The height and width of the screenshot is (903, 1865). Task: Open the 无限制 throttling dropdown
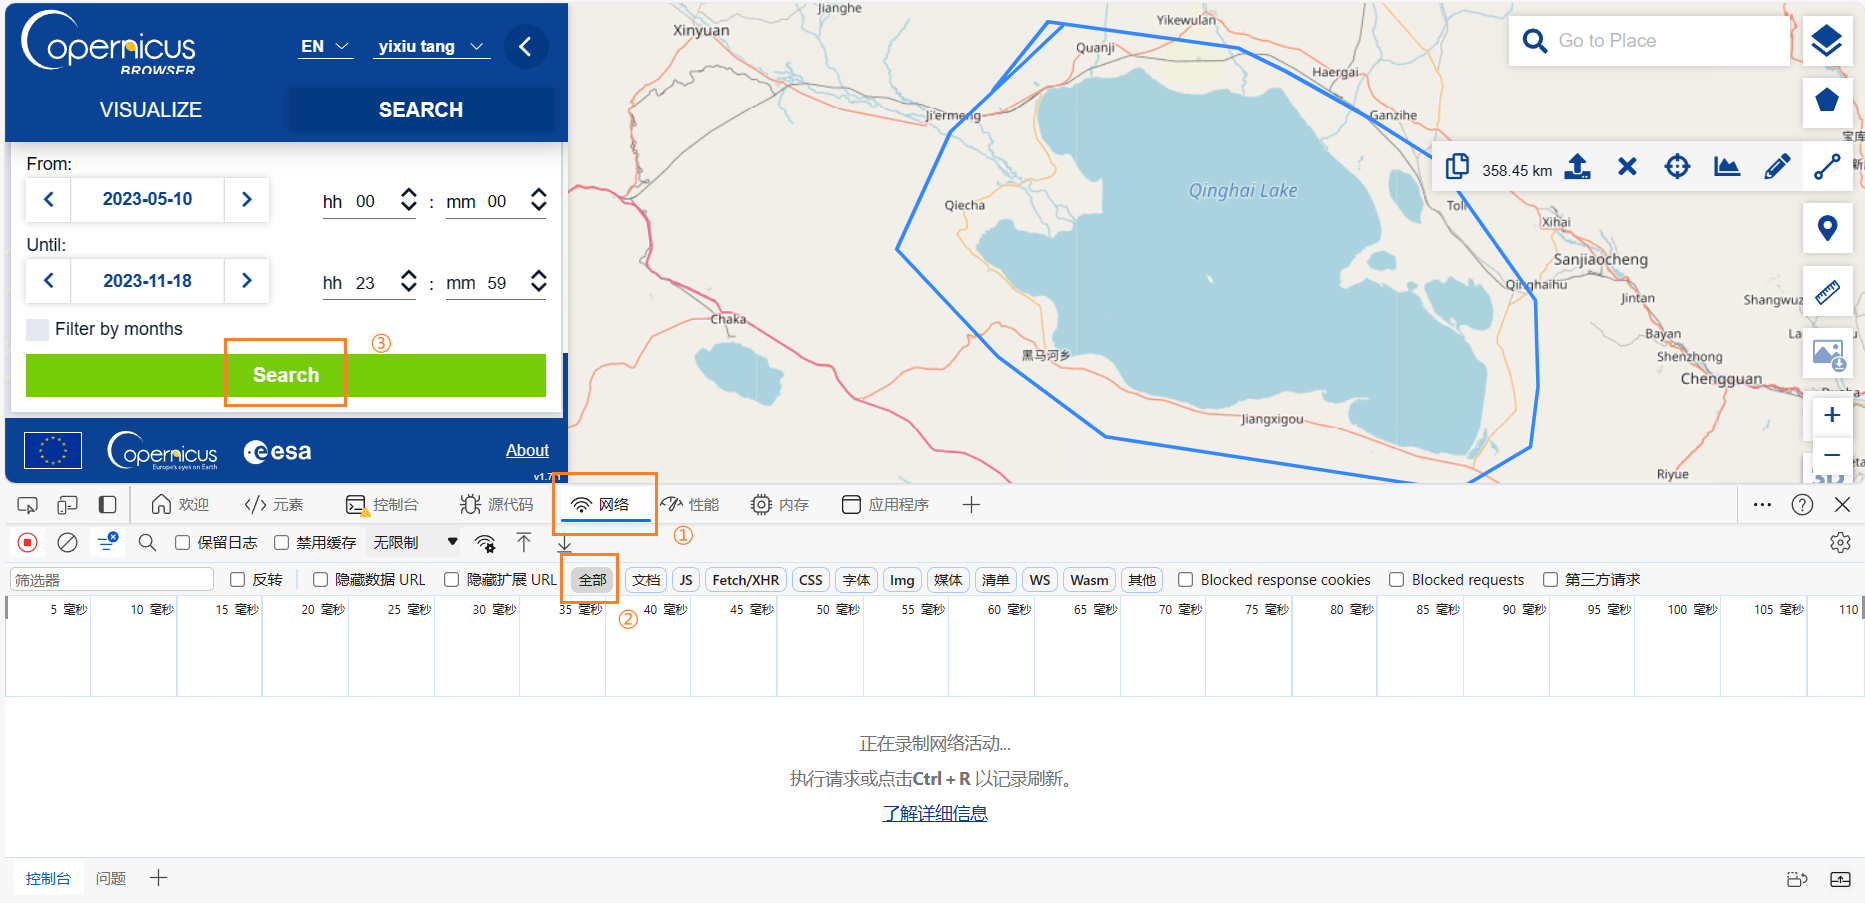point(415,542)
